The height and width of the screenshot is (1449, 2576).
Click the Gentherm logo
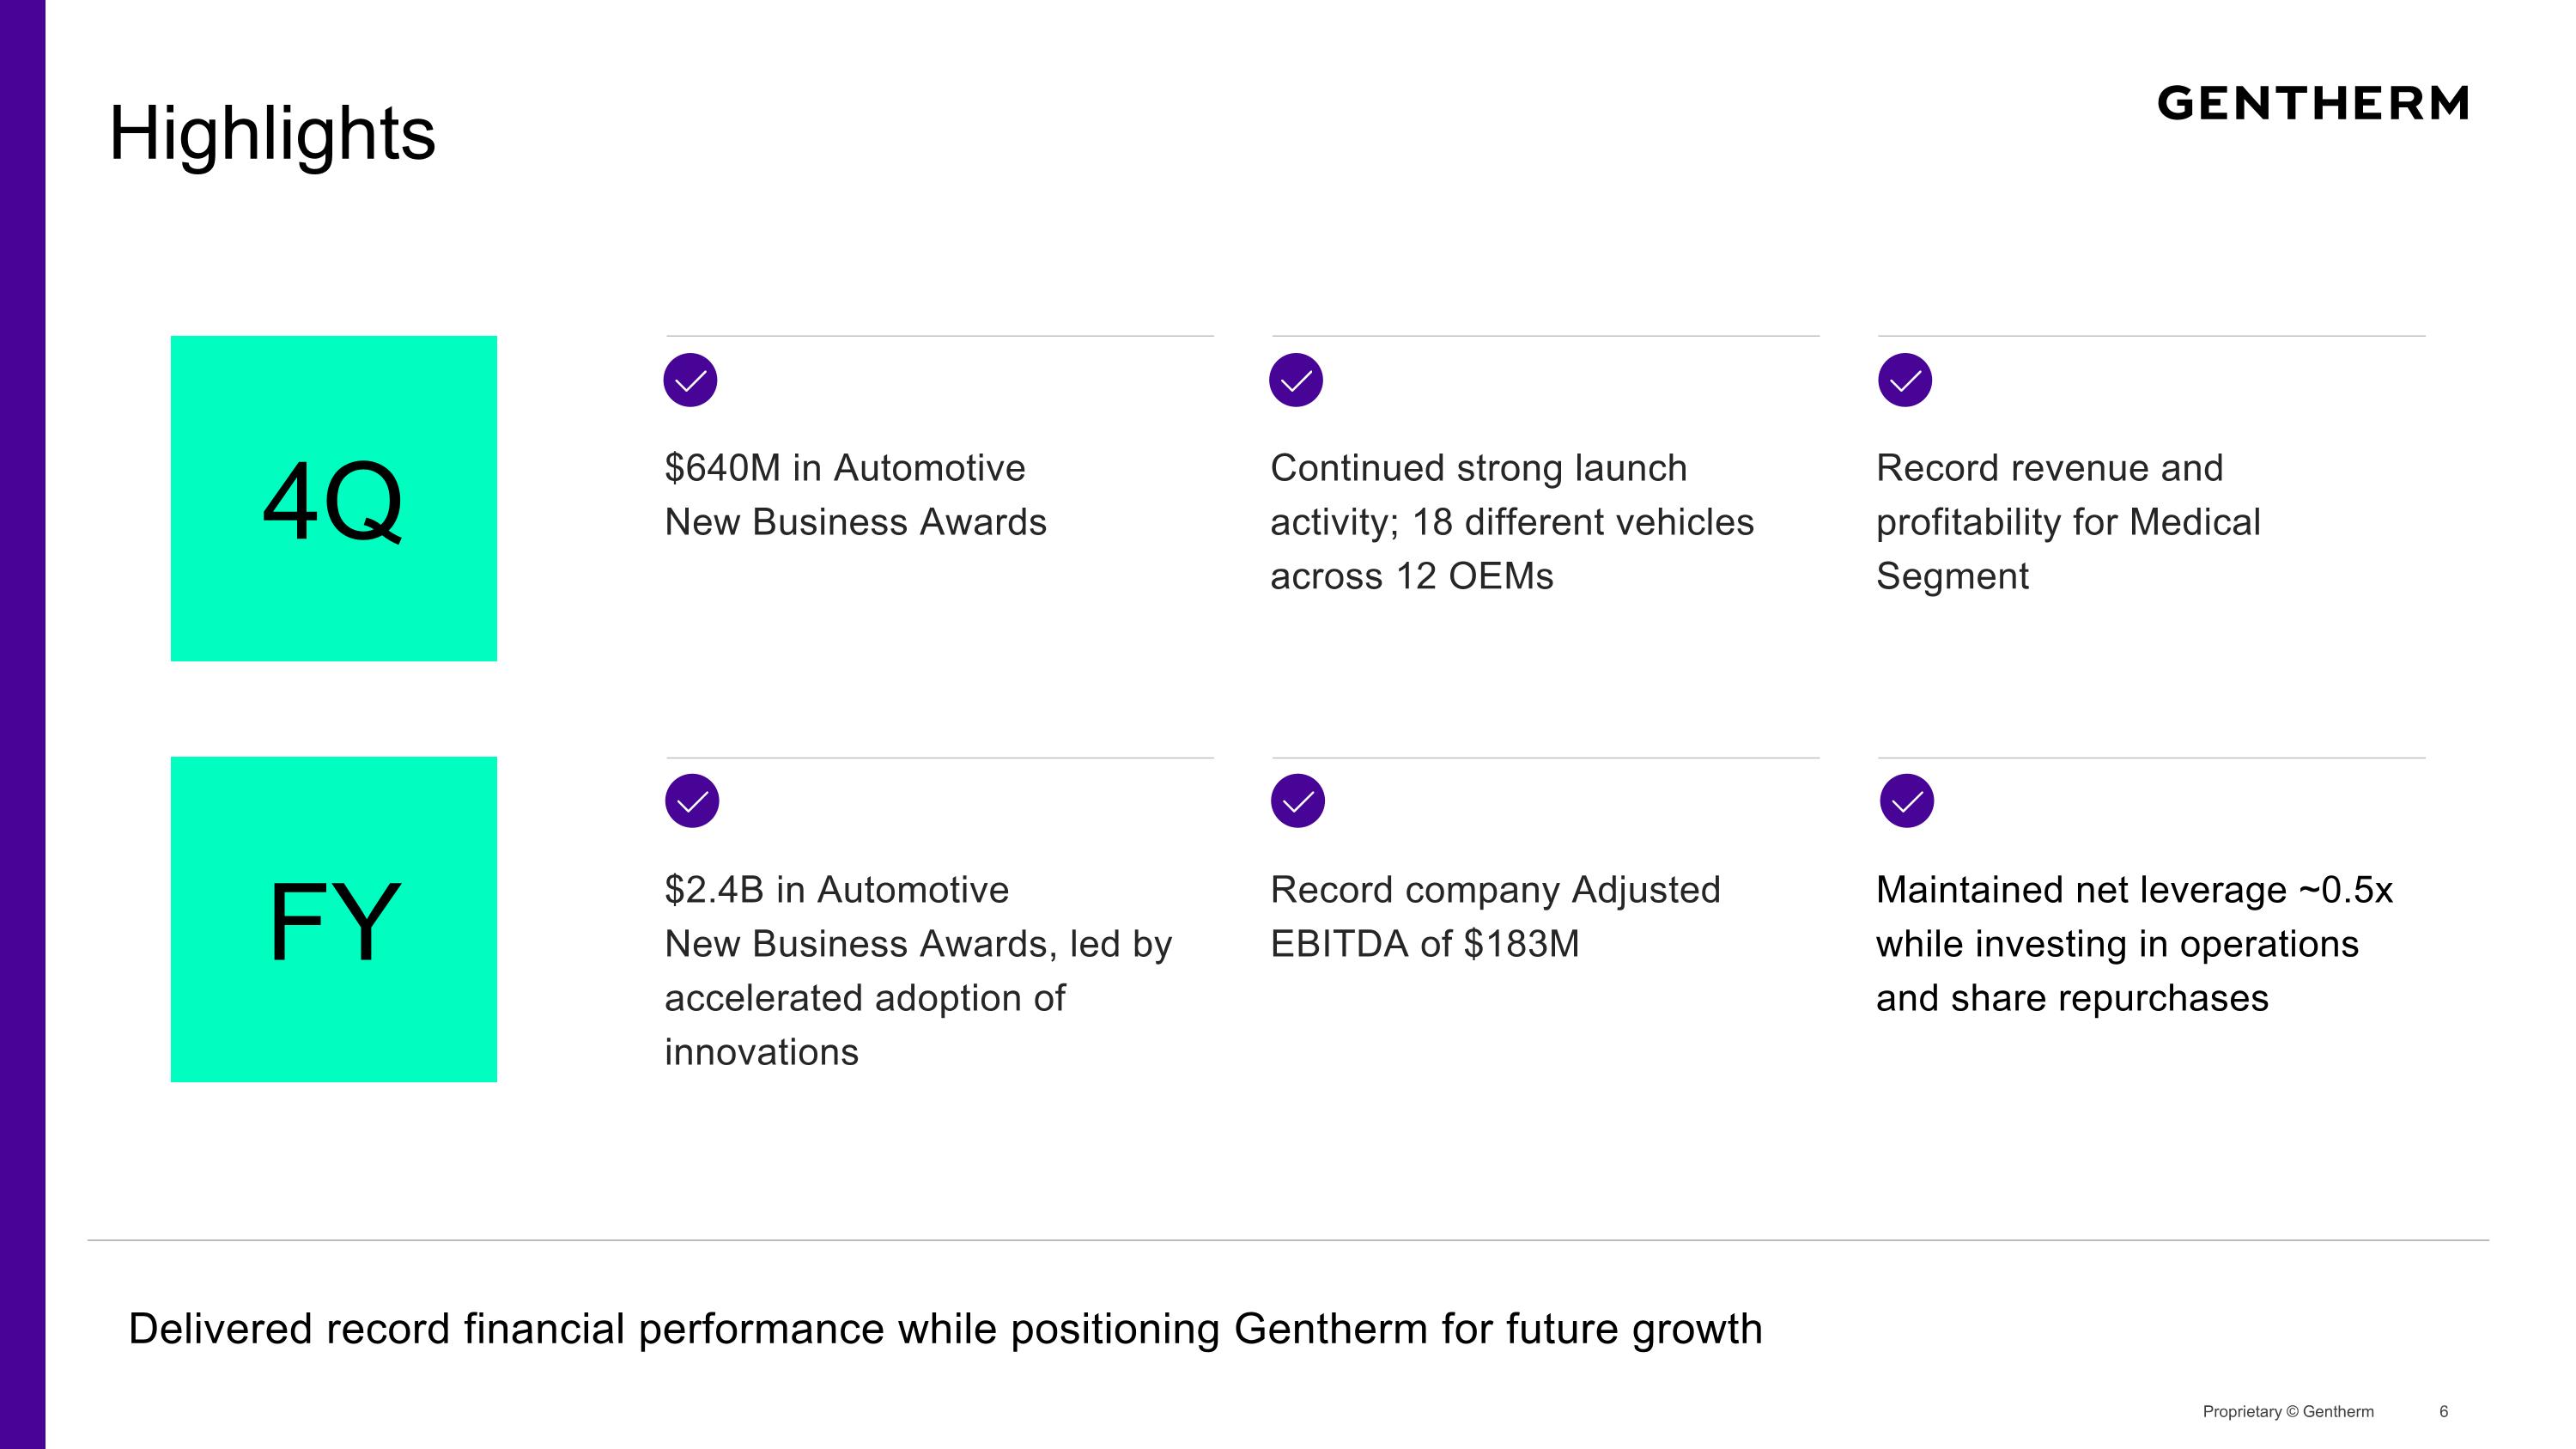2312,104
